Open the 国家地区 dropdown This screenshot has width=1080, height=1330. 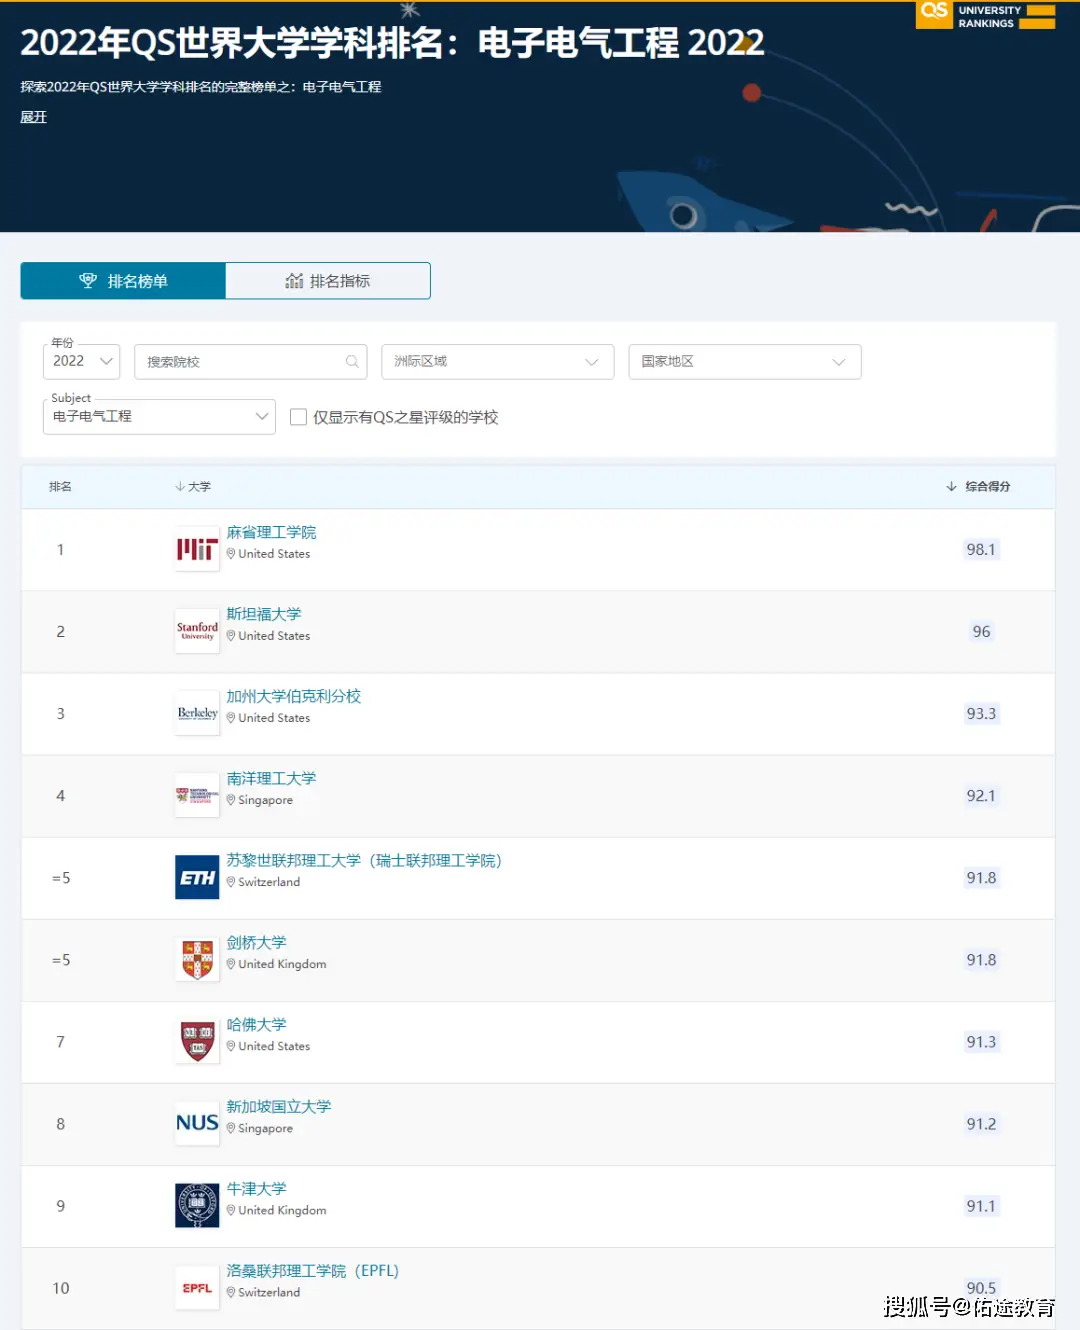[x=744, y=362]
